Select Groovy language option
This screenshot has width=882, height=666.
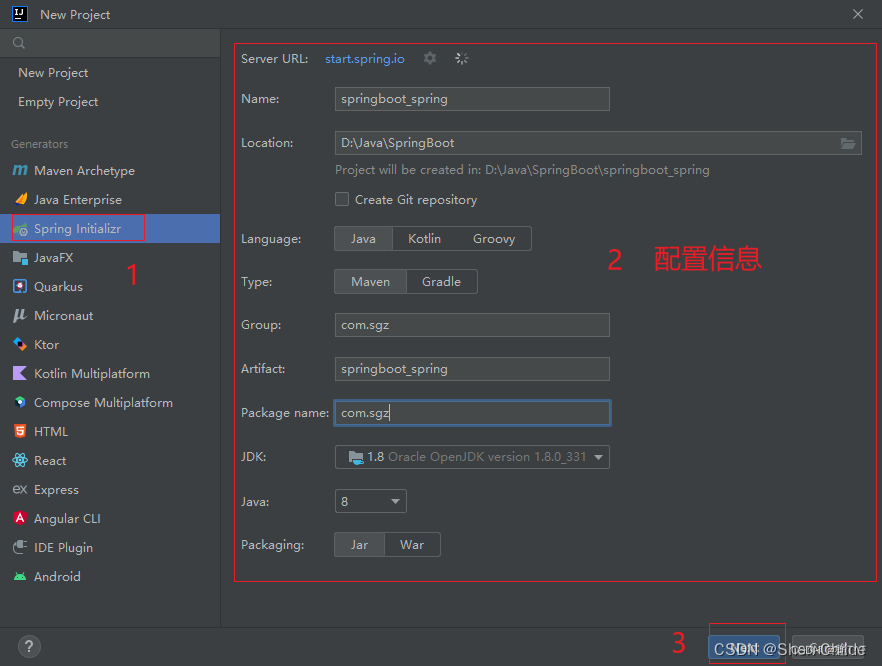494,238
